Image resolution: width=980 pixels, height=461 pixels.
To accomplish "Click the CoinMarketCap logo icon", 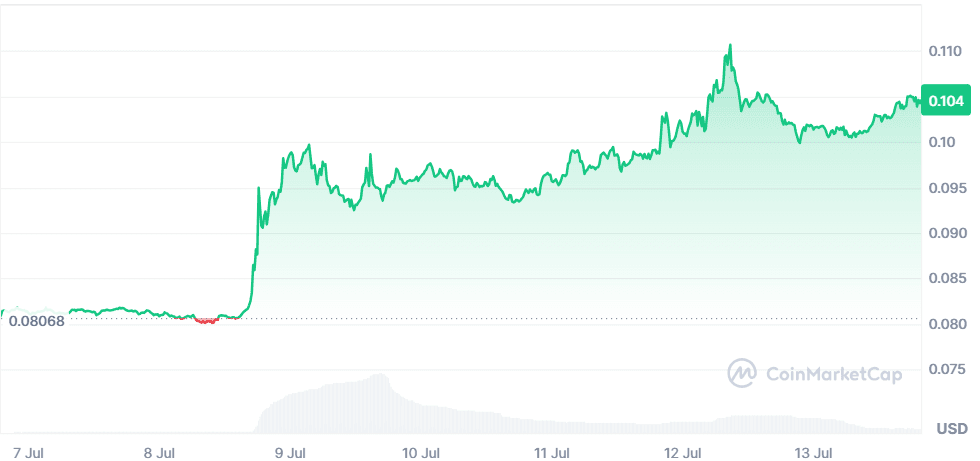I will (742, 373).
